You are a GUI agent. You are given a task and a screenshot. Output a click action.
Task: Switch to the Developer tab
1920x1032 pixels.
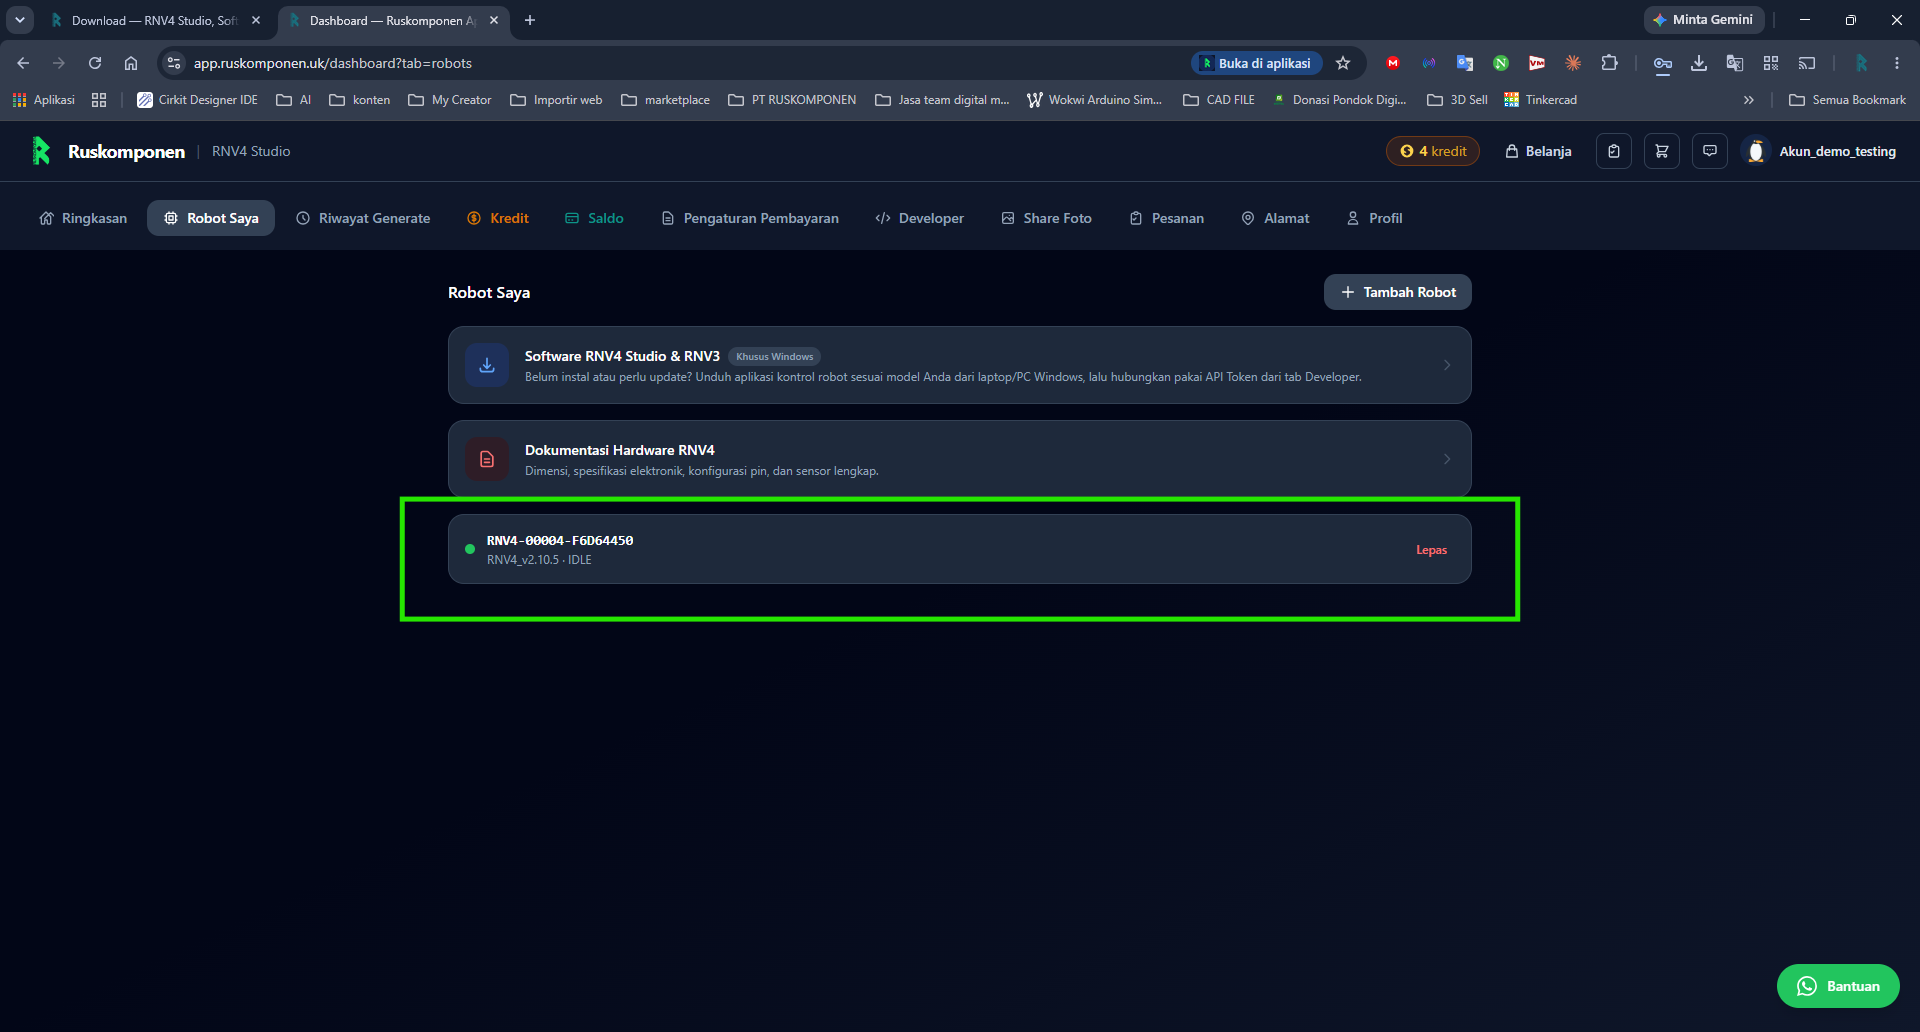coord(920,218)
